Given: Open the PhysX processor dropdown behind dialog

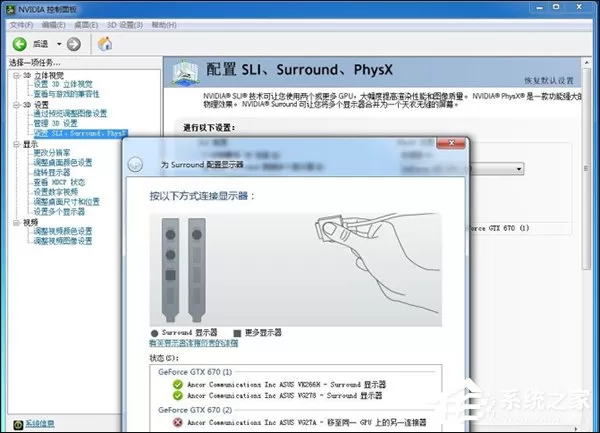Looking at the screenshot, I should coord(519,169).
